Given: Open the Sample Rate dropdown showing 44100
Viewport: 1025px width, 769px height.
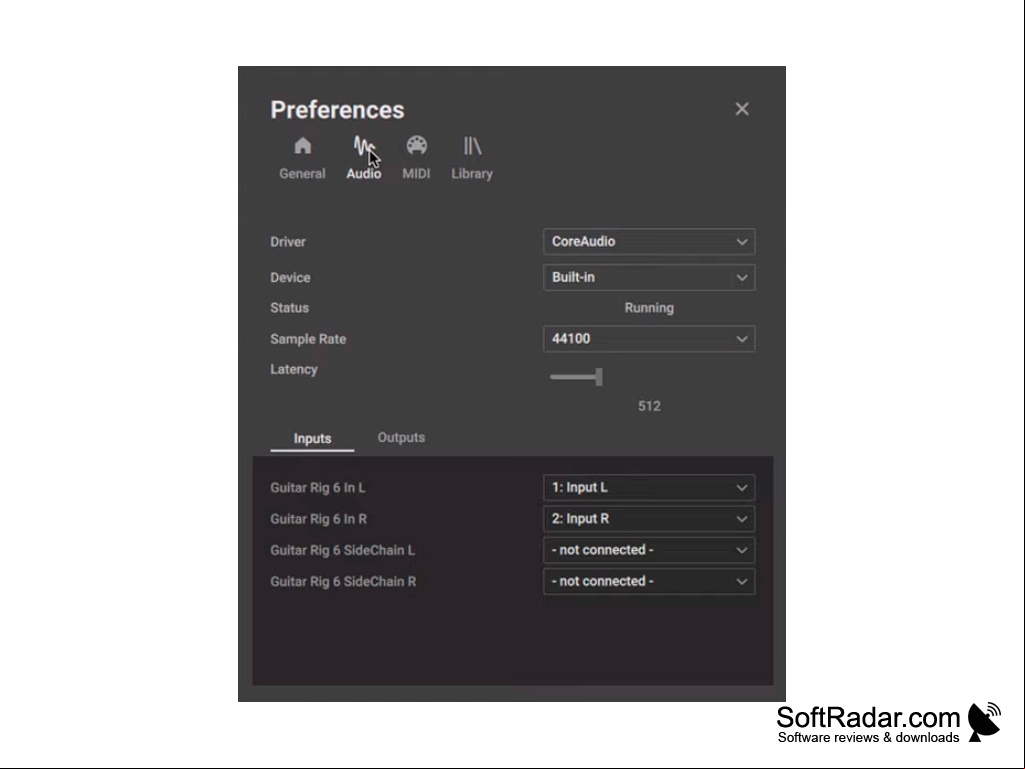Looking at the screenshot, I should click(649, 339).
